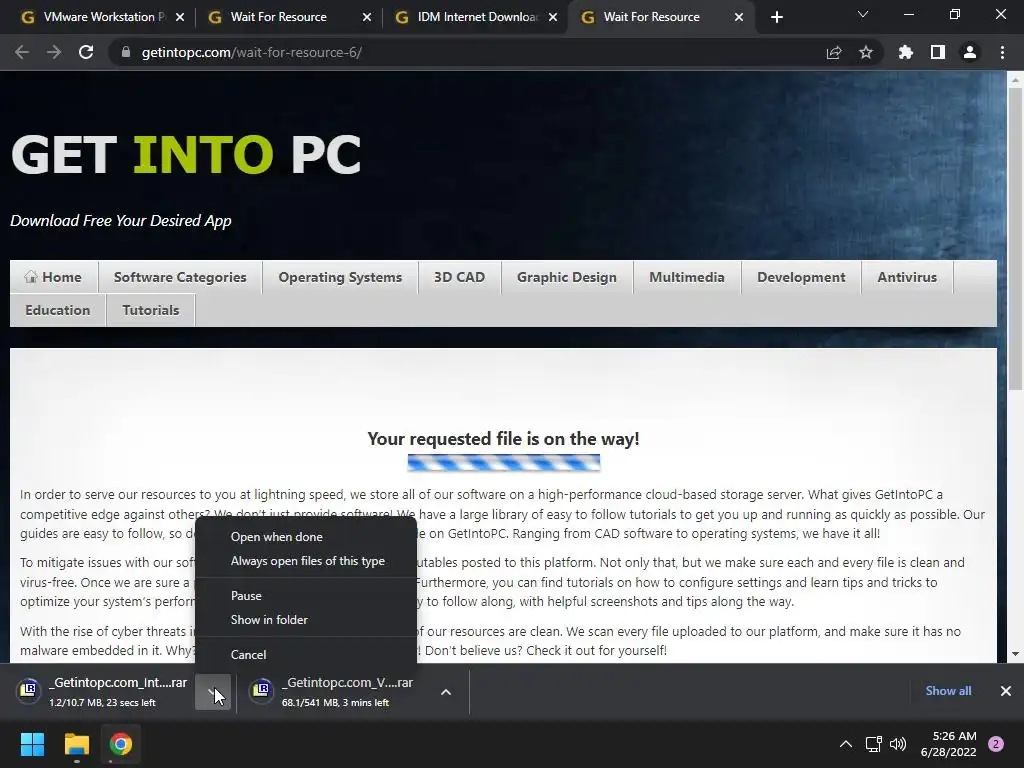
Task: Open network status tray icon
Action: pos(874,744)
